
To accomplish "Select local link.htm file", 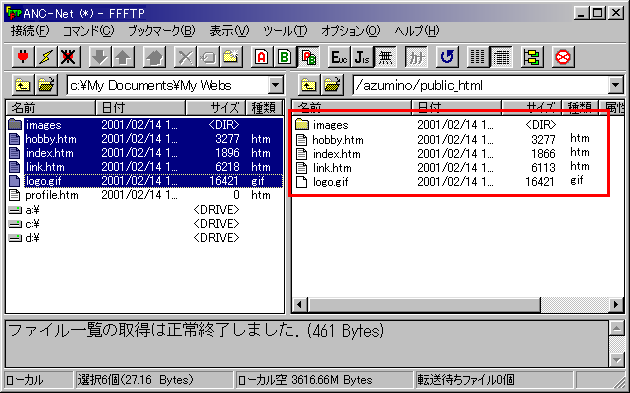I will coord(145,167).
